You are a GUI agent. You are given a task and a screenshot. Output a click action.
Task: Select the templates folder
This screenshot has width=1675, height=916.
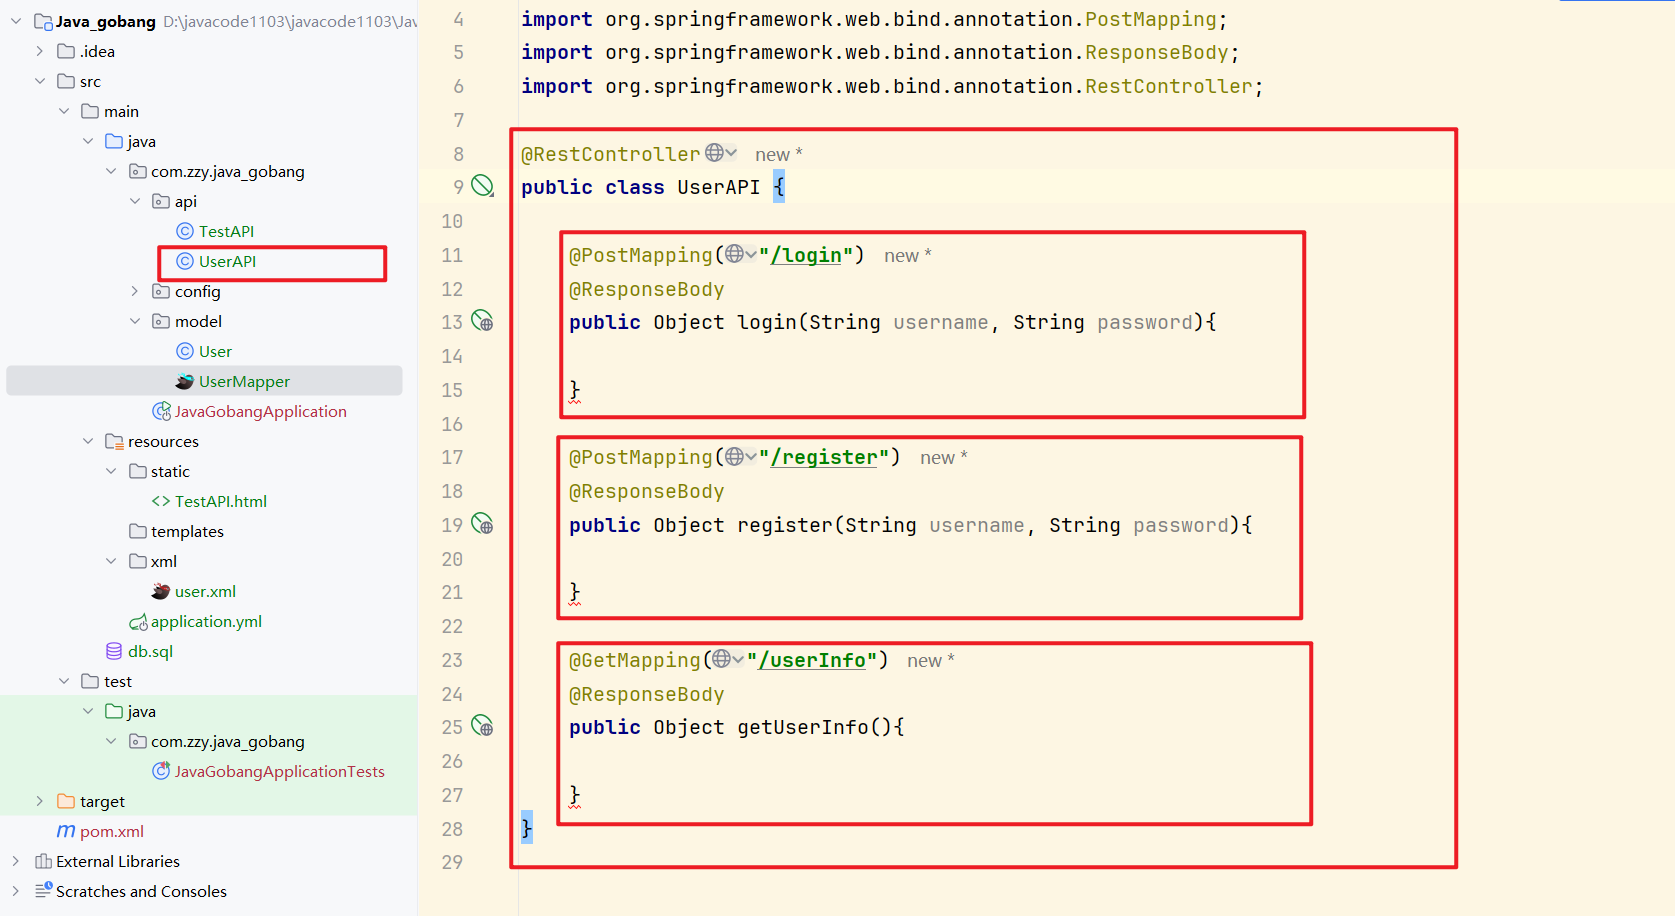pos(187,531)
